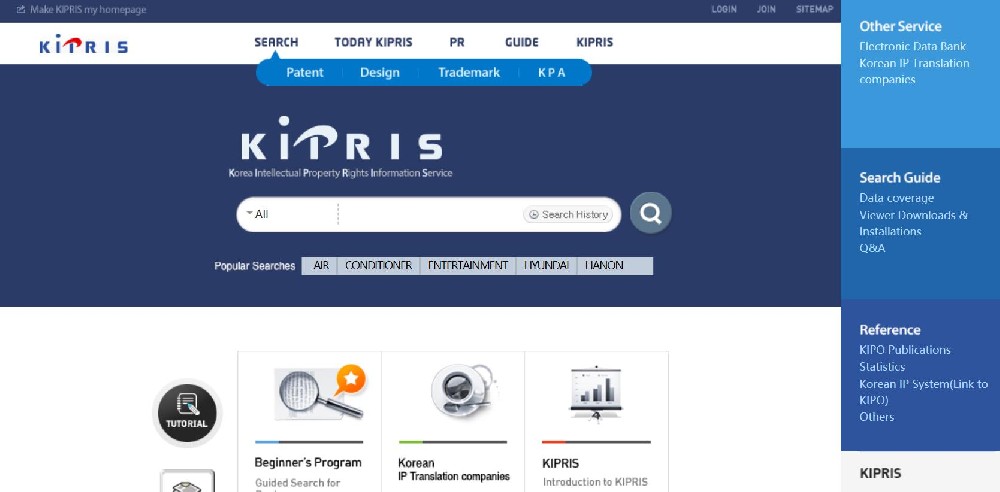
Task: Click the CONDITIONER popular search term
Action: [378, 265]
